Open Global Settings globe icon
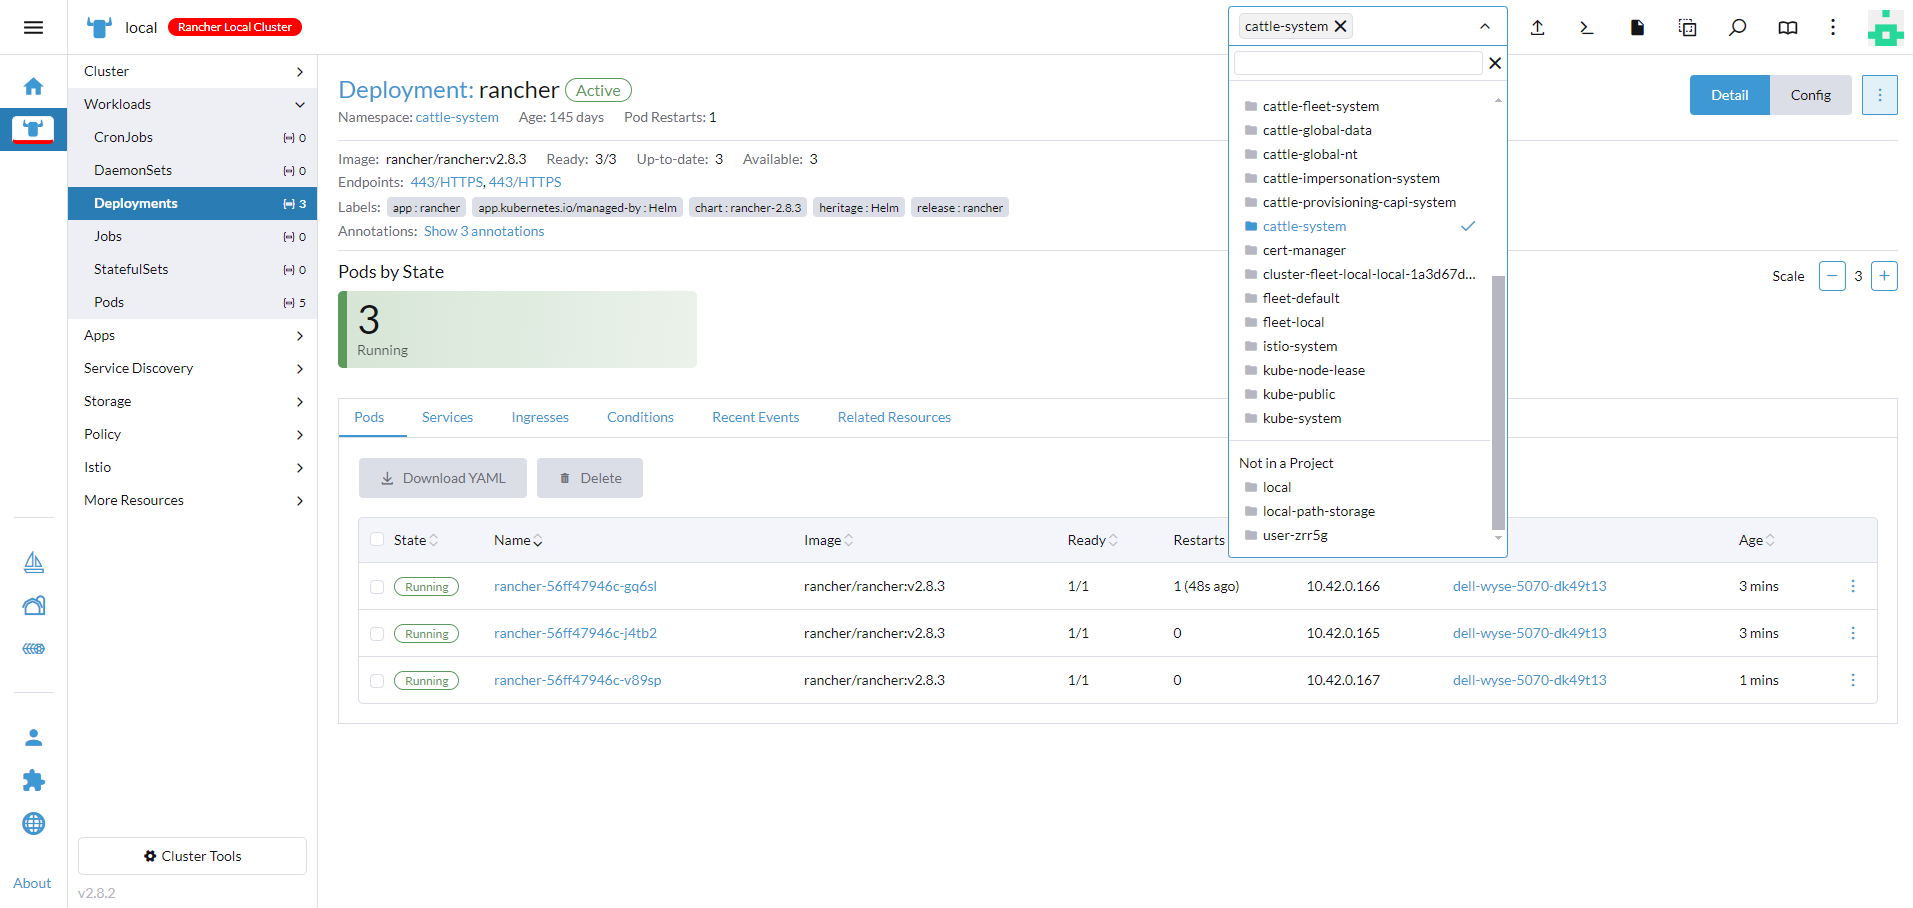 click(x=33, y=823)
